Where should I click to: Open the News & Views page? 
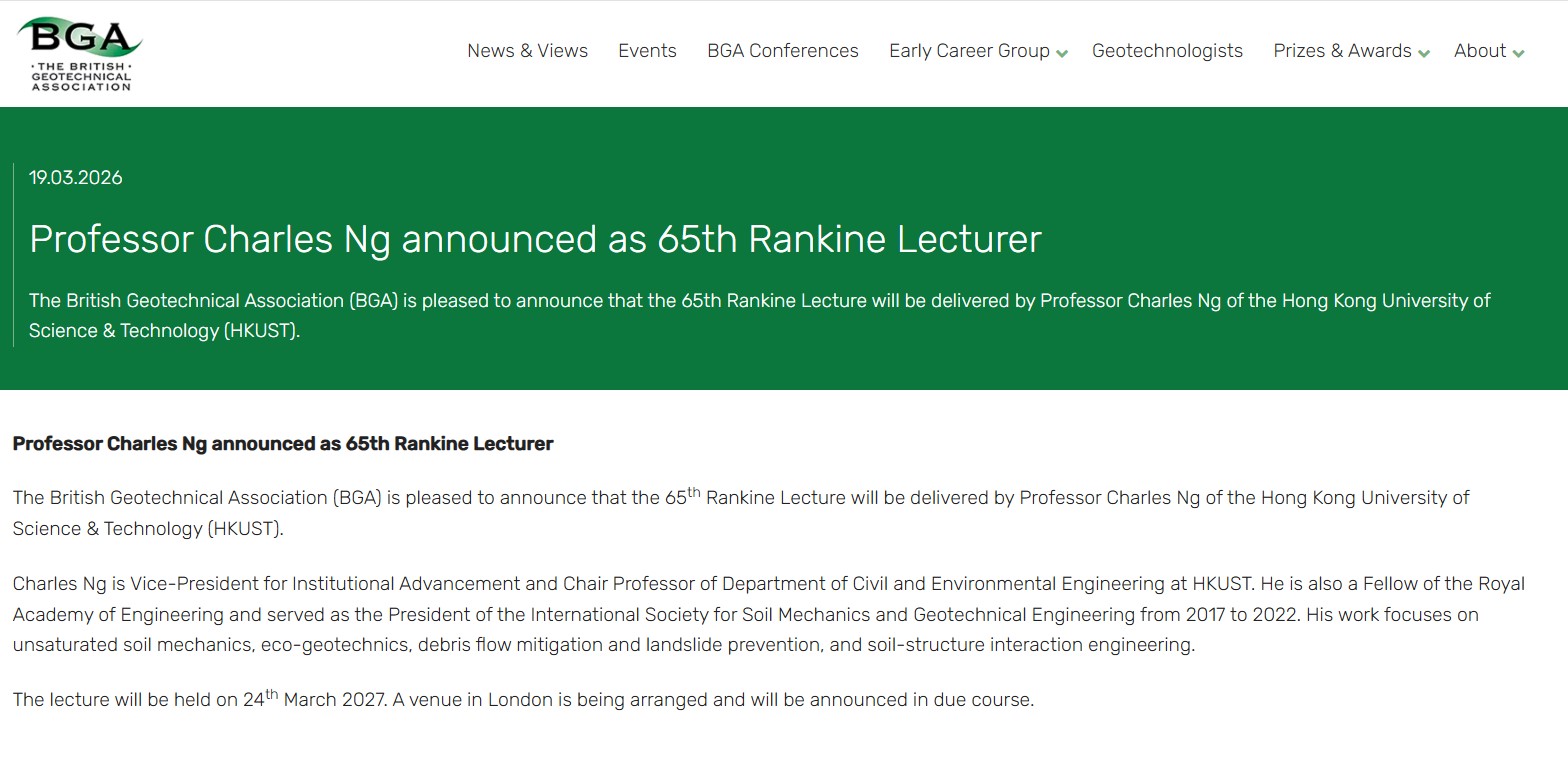527,51
